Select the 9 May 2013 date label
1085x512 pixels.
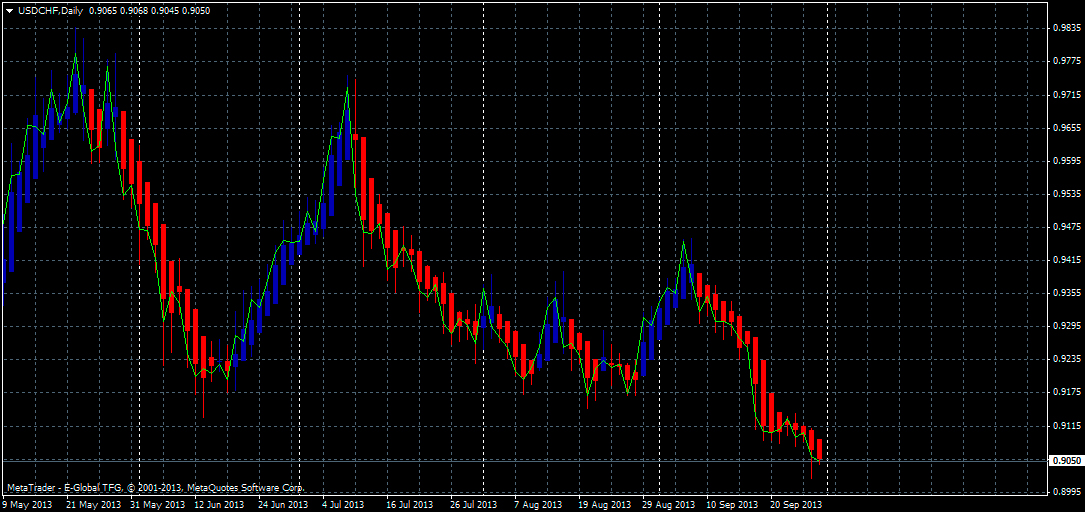pyautogui.click(x=28, y=505)
